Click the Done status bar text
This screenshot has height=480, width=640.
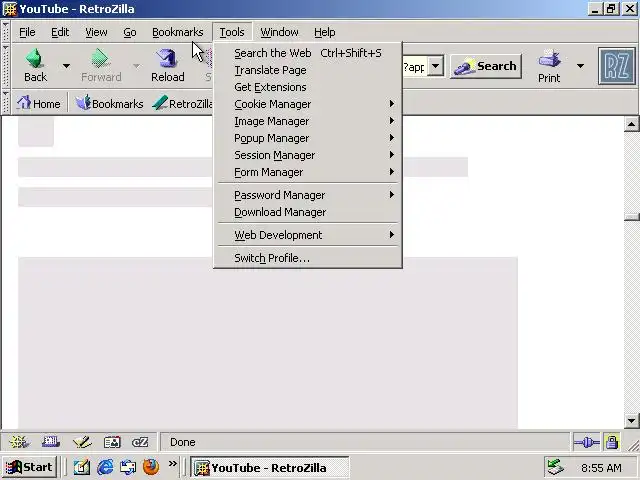tap(182, 442)
